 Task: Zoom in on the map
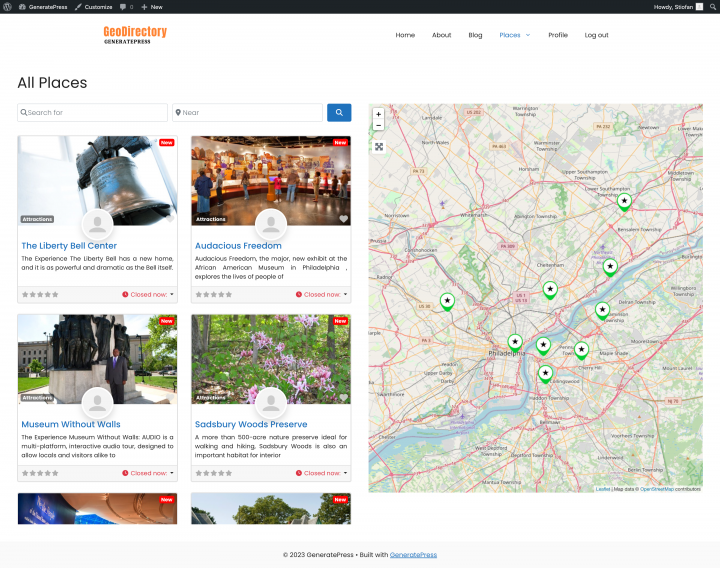(x=379, y=114)
